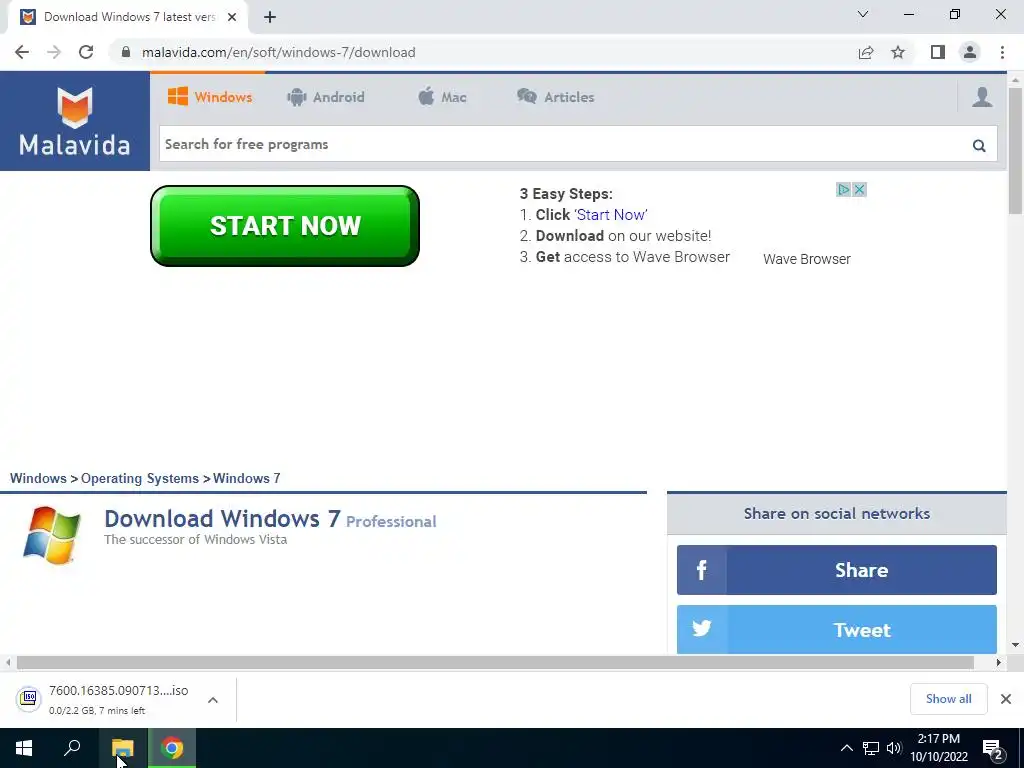Share the page on Facebook
Image resolution: width=1024 pixels, height=768 pixels.
[x=837, y=570]
